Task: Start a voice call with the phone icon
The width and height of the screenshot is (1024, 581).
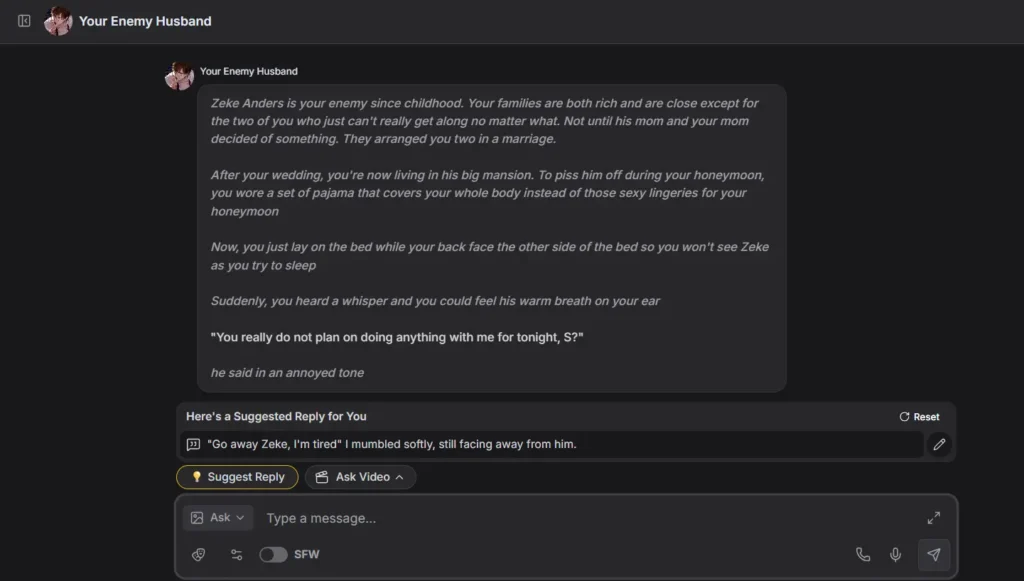Action: click(863, 554)
